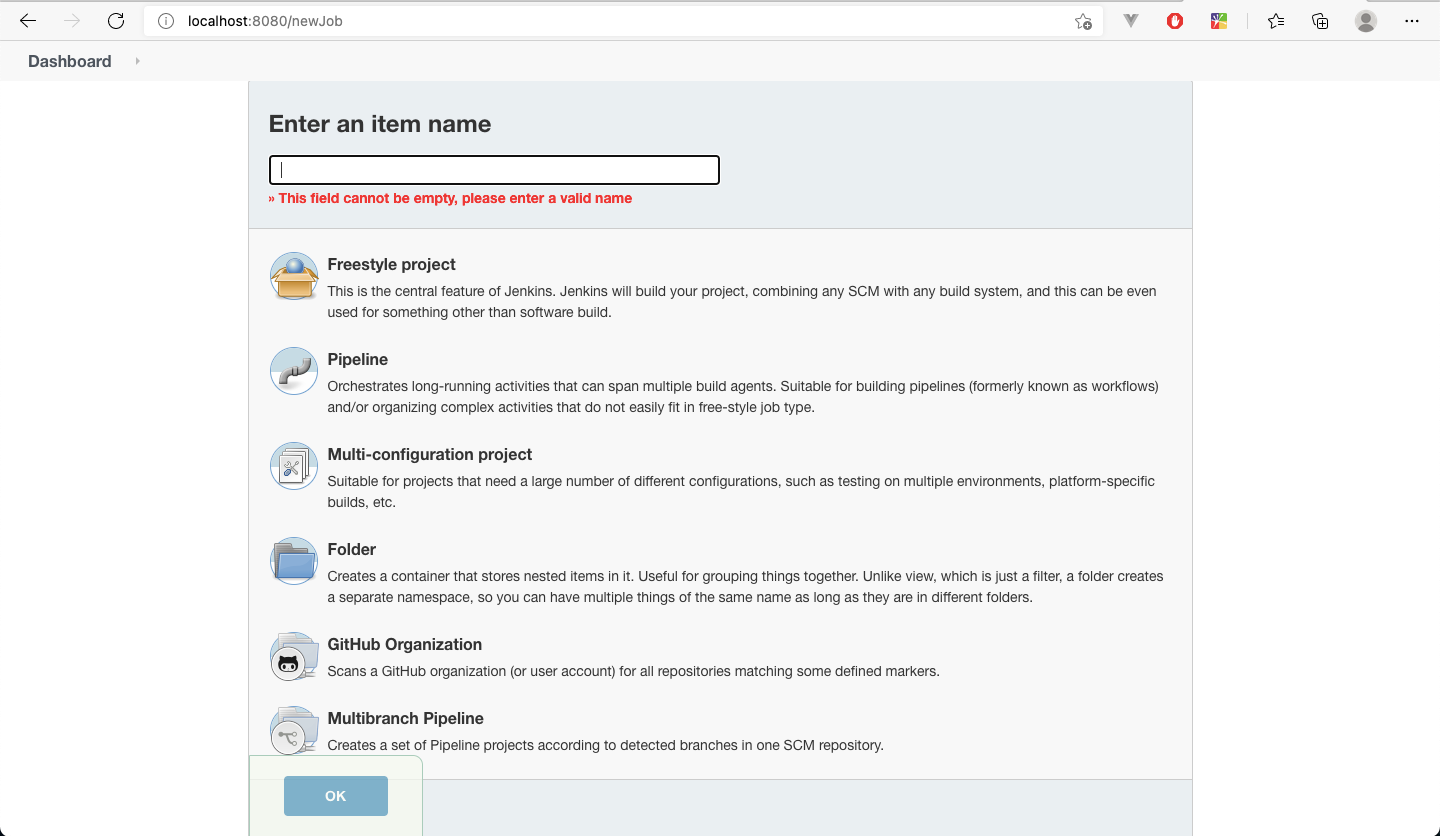Open the red circular extension icon

coord(1175,21)
